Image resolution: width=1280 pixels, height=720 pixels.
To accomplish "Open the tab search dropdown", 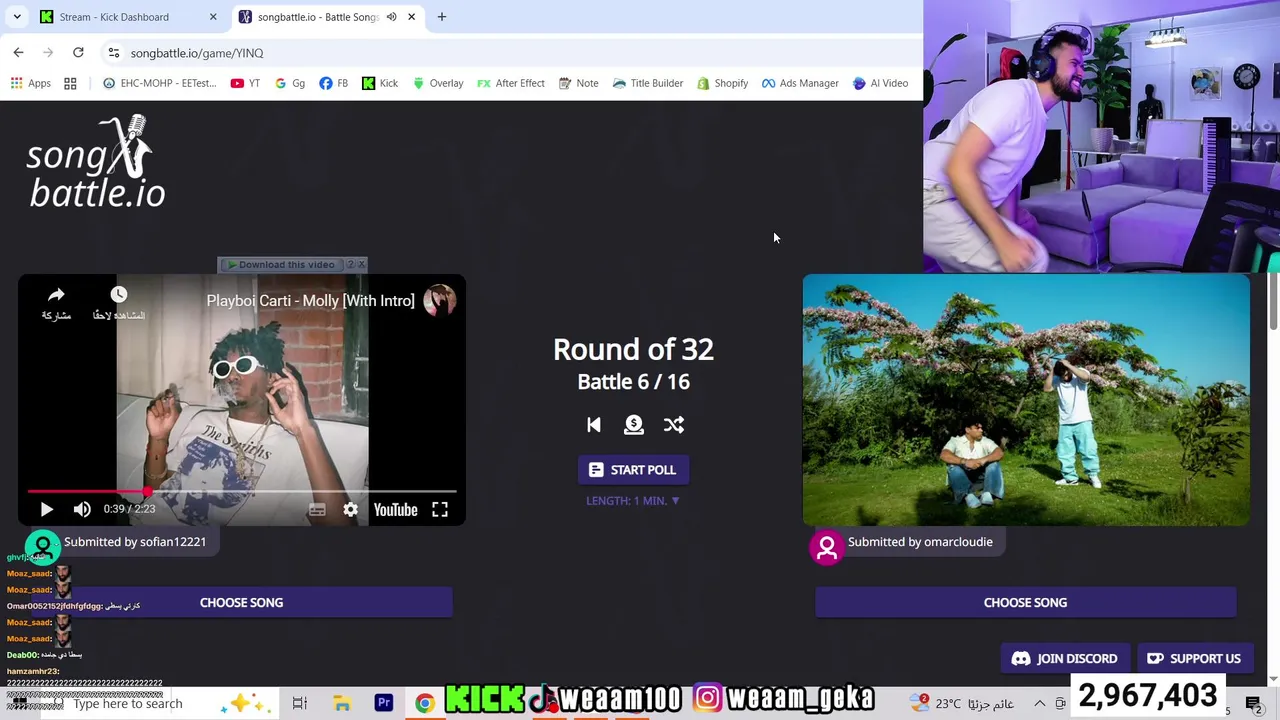I will (x=17, y=17).
